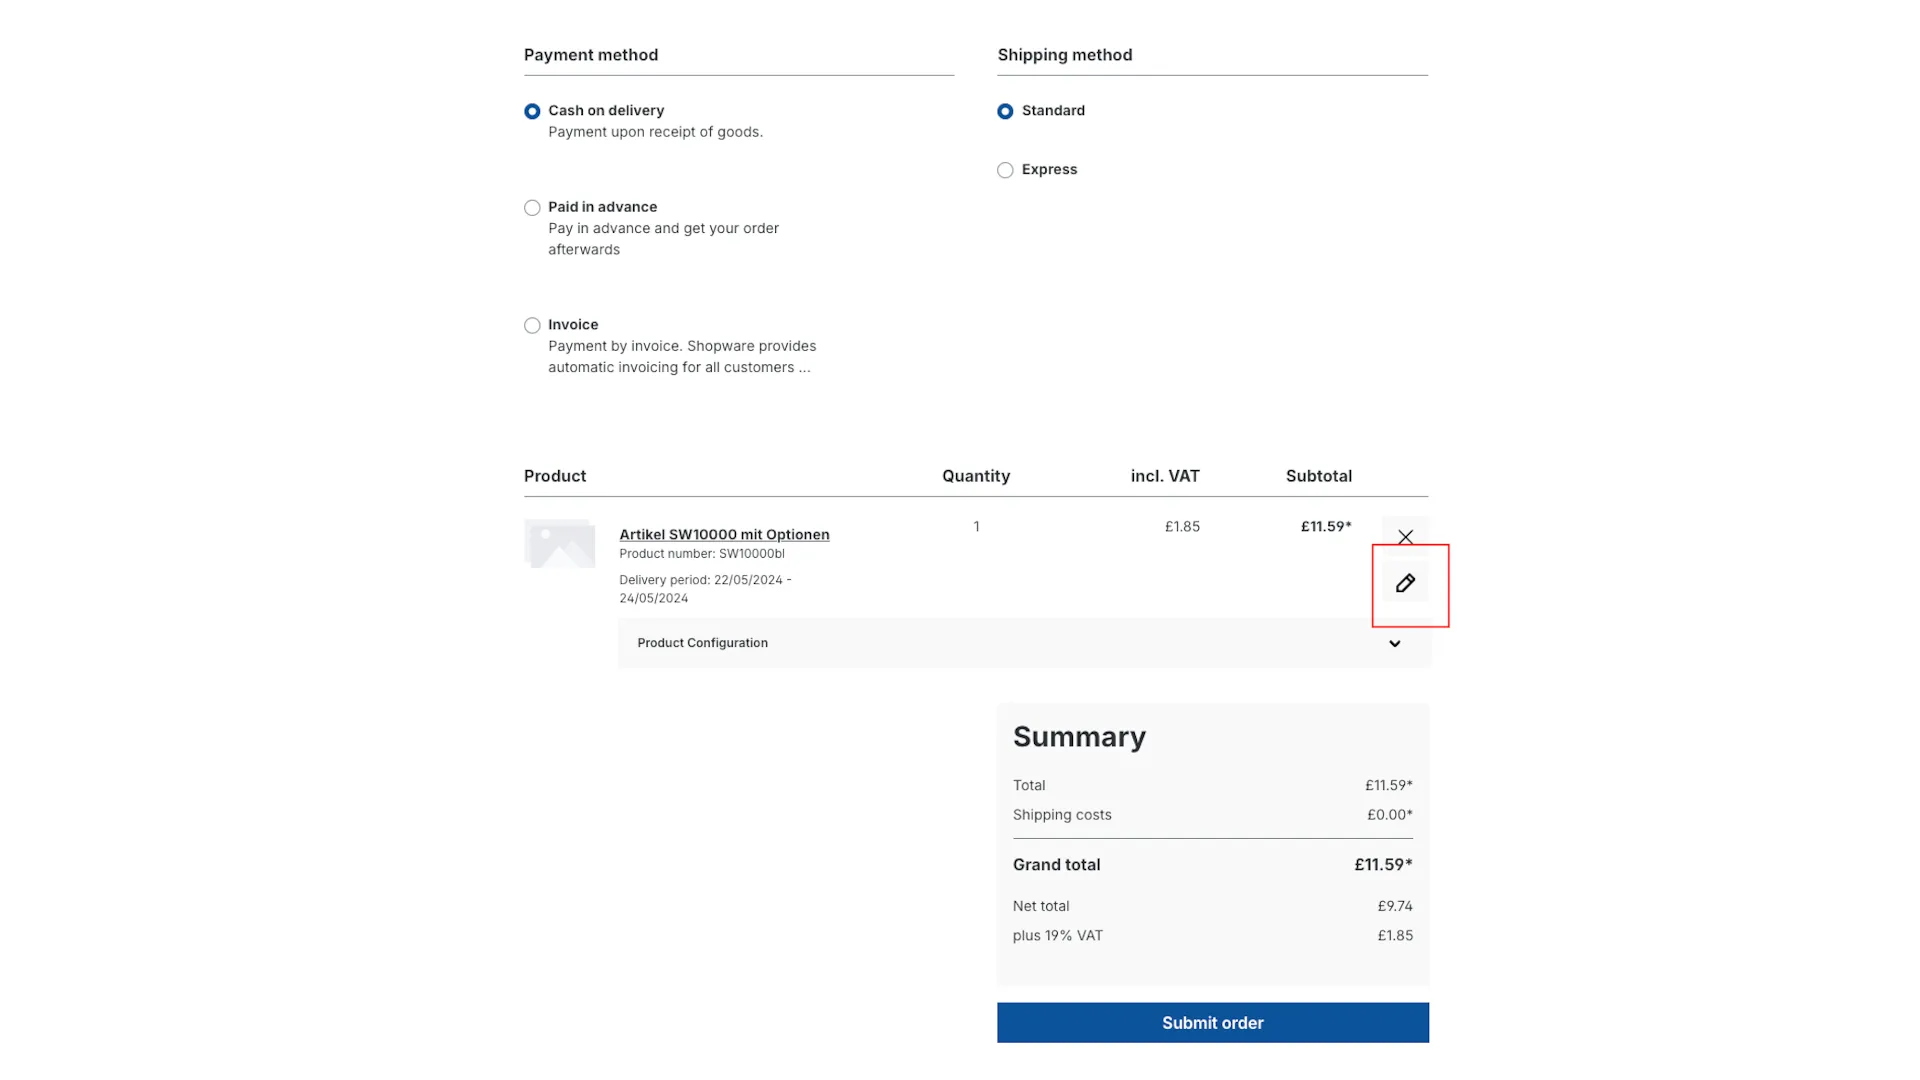Click the downward arrow next to Product Configuration
The width and height of the screenshot is (1920, 1080).
(1394, 643)
